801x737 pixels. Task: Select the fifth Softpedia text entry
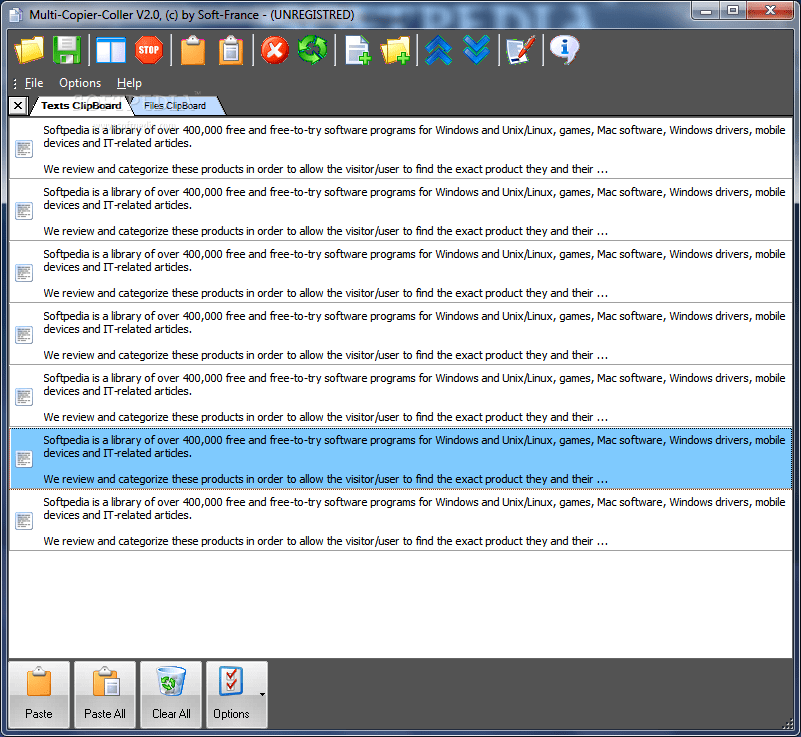[400, 396]
